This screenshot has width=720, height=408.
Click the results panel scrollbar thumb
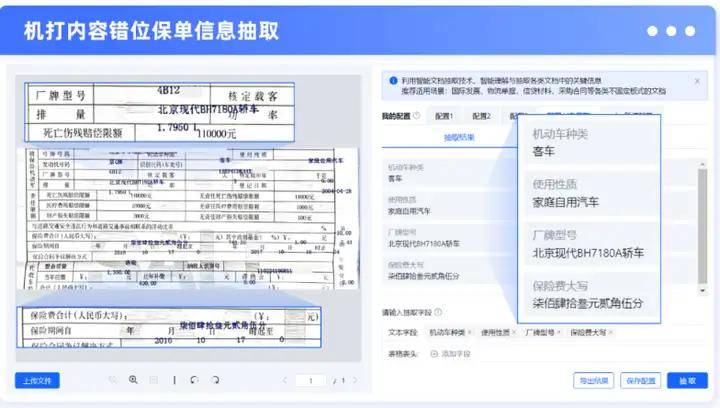pos(703,226)
